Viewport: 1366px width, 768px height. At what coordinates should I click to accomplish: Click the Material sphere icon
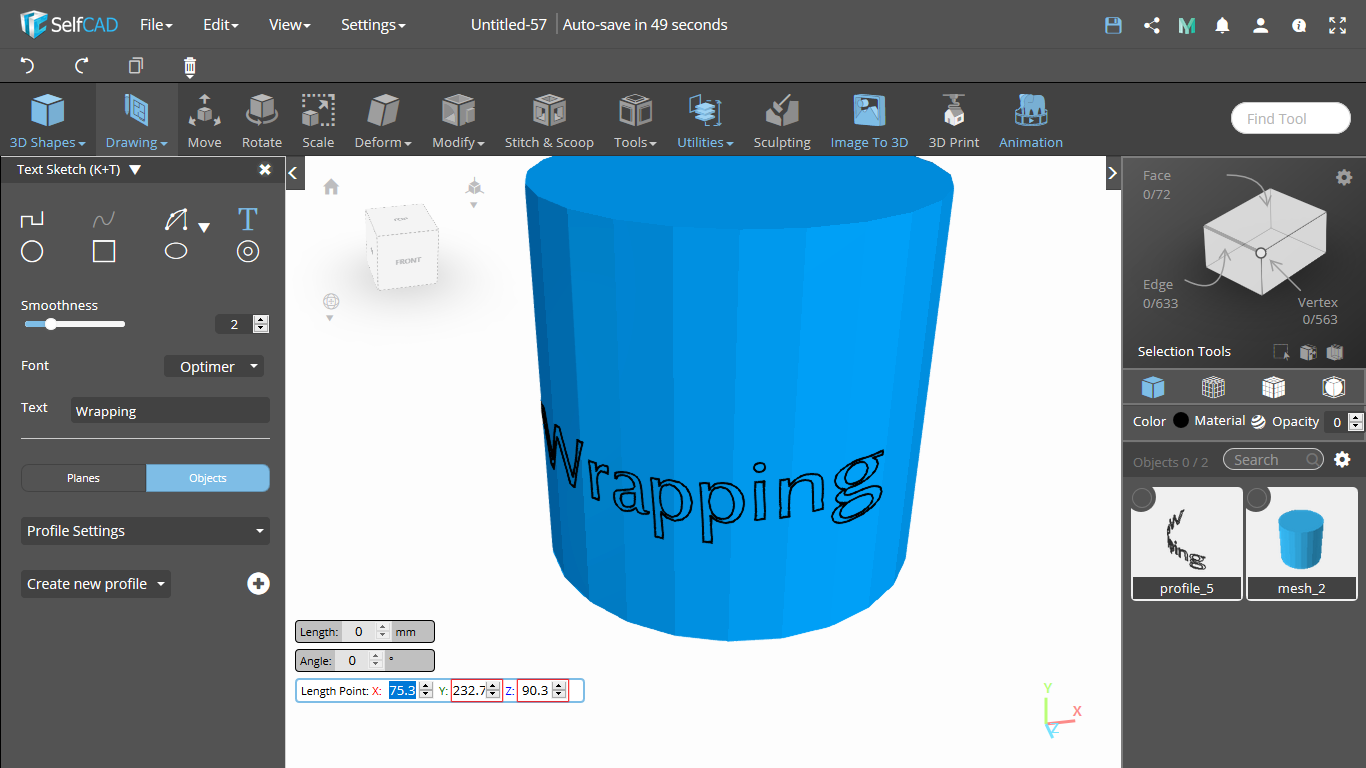click(x=1258, y=421)
